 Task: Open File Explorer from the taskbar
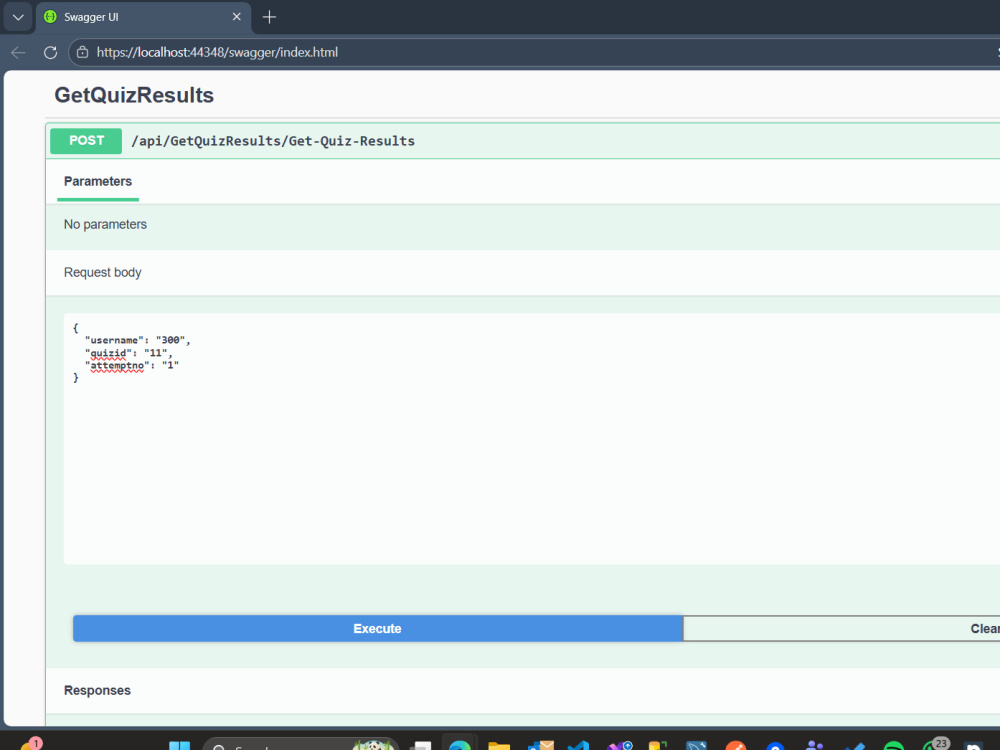tap(499, 746)
